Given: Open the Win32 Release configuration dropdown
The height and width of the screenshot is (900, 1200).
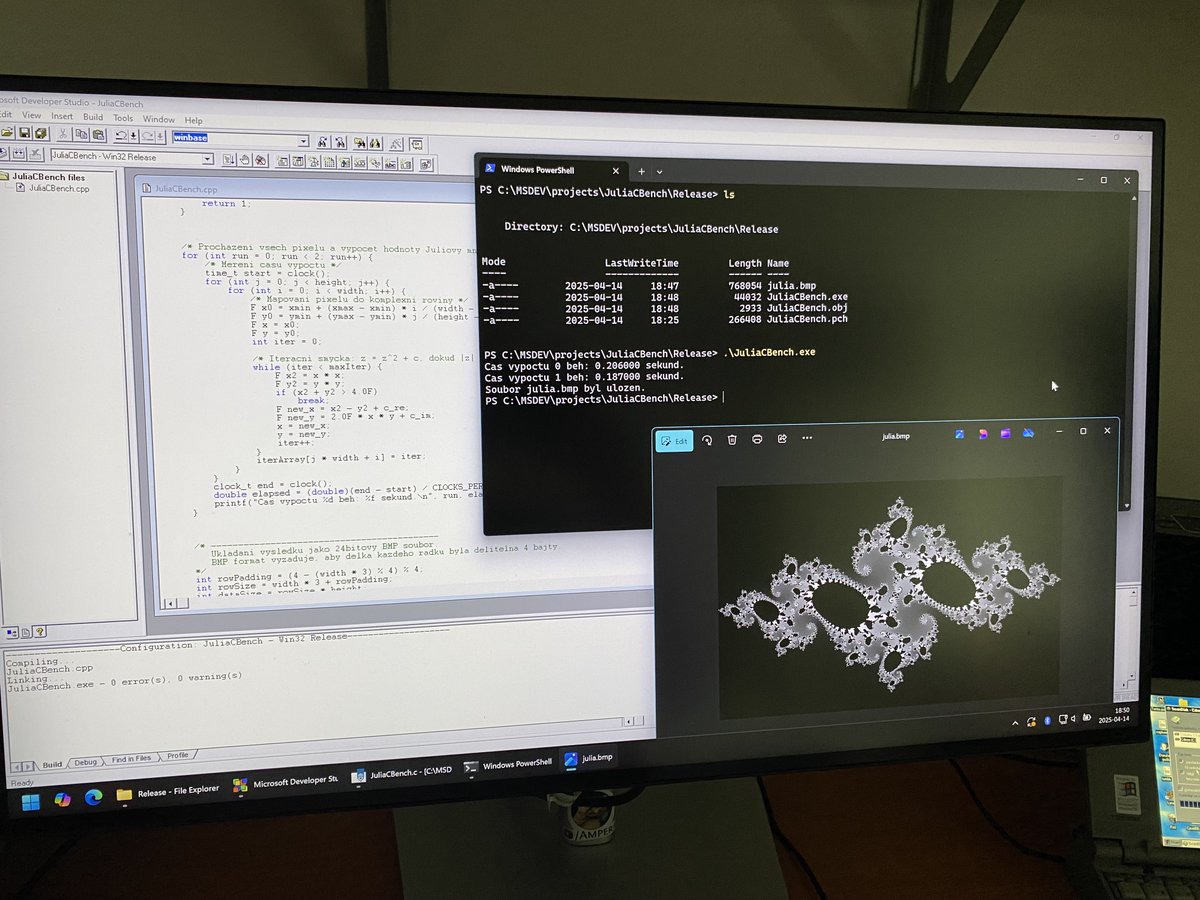Looking at the screenshot, I should pos(207,159).
